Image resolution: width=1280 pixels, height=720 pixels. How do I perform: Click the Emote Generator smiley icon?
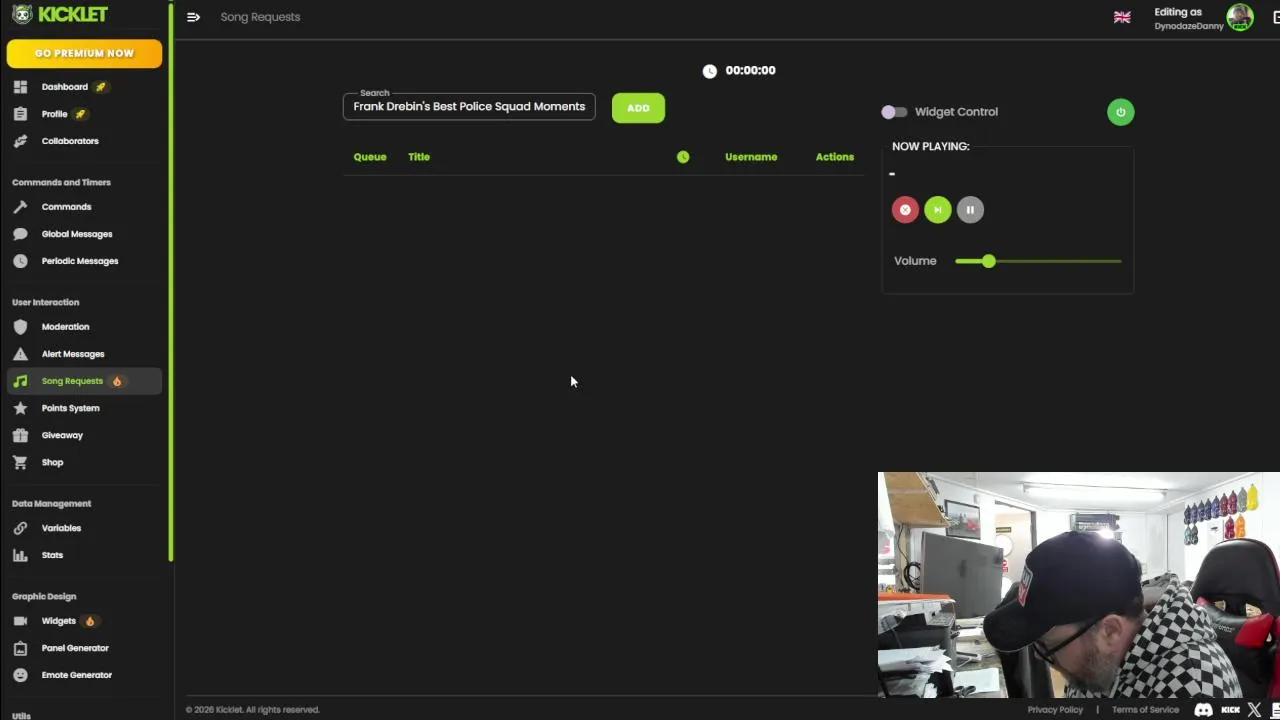tap(20, 675)
